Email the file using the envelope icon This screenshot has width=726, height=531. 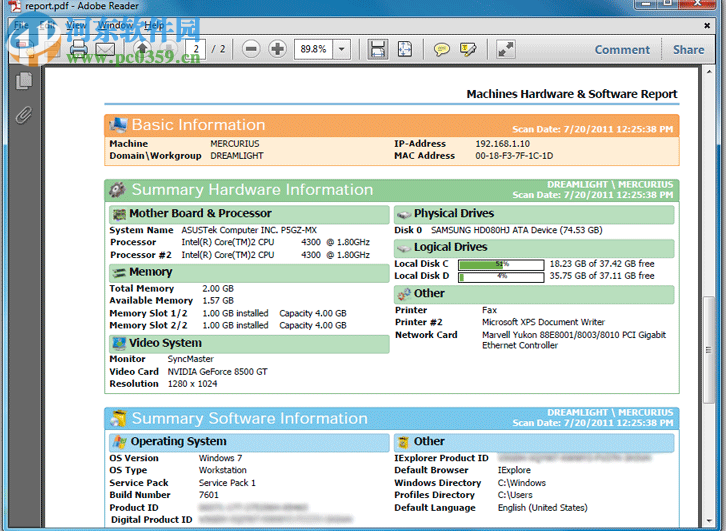click(105, 49)
